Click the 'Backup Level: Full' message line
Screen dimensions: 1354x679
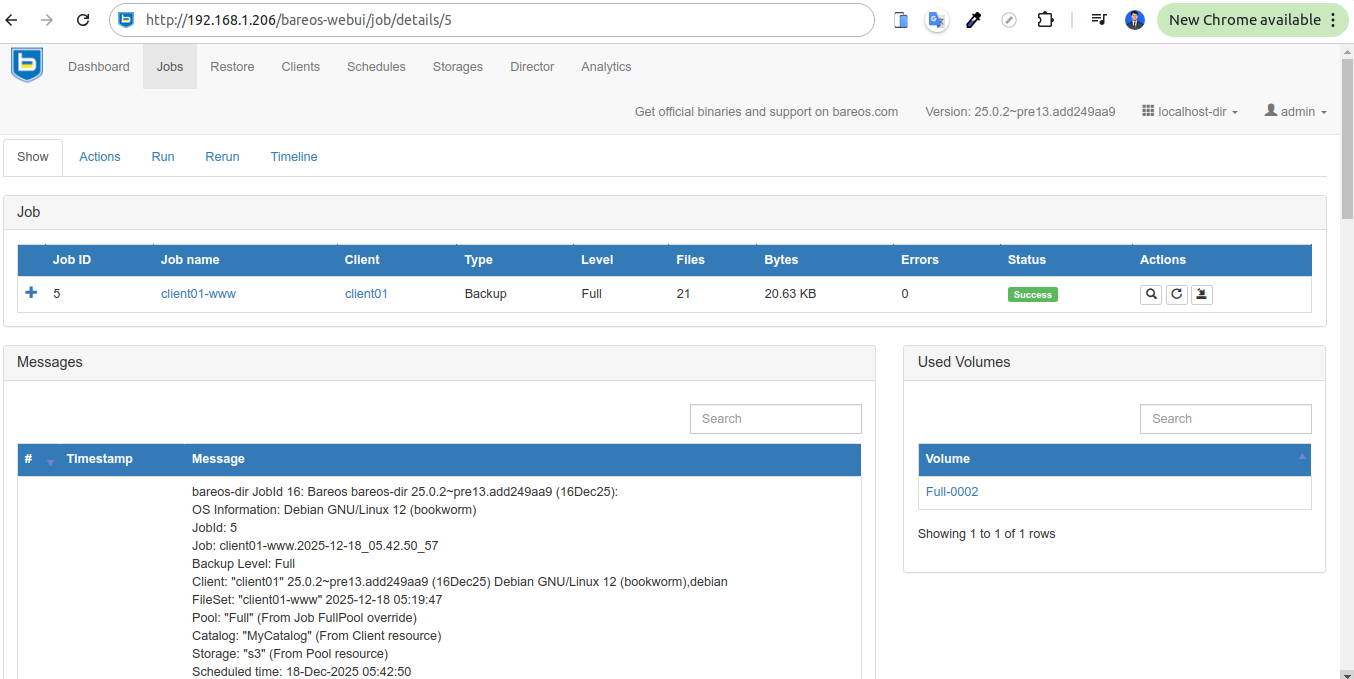(243, 564)
